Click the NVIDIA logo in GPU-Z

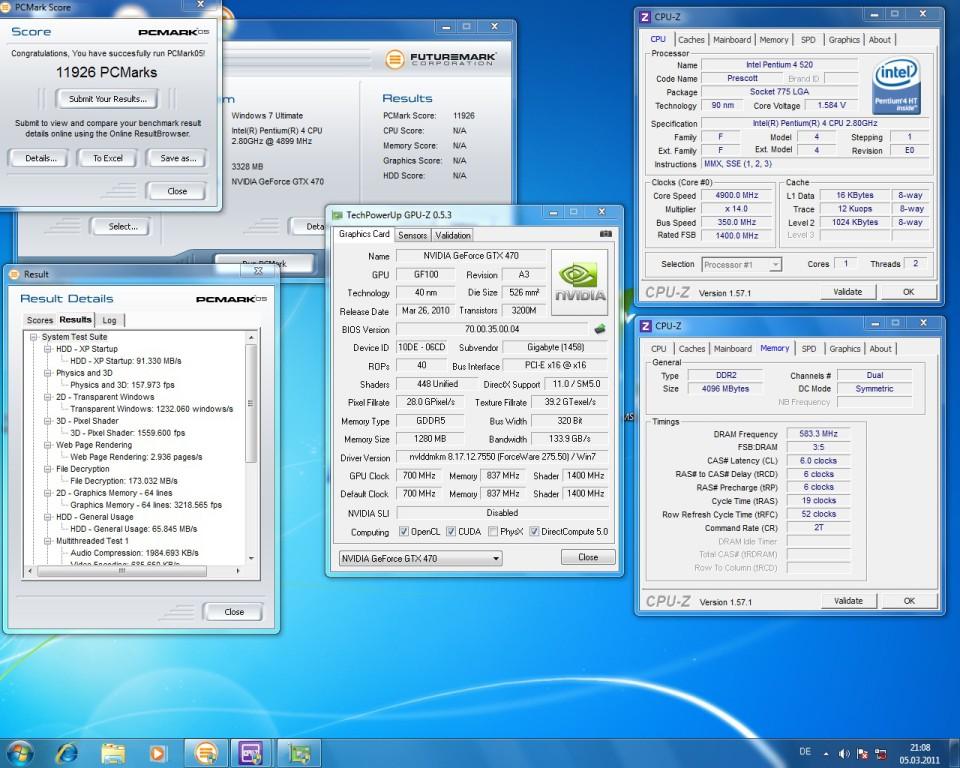coord(579,282)
